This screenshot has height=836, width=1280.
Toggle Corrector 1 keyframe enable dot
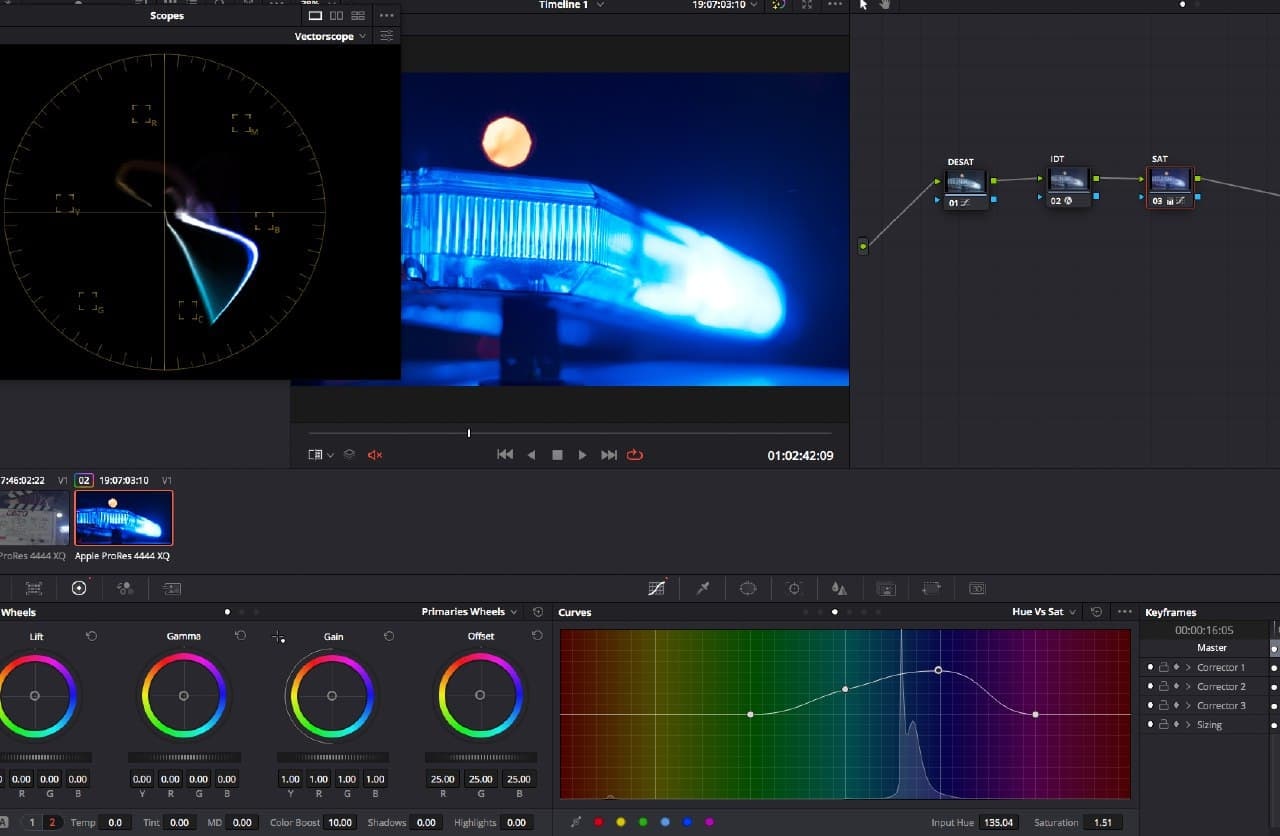coord(1150,667)
